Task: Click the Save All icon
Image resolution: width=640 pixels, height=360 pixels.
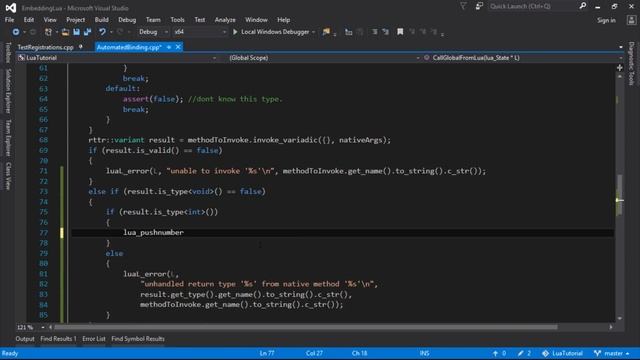Action: coord(87,32)
